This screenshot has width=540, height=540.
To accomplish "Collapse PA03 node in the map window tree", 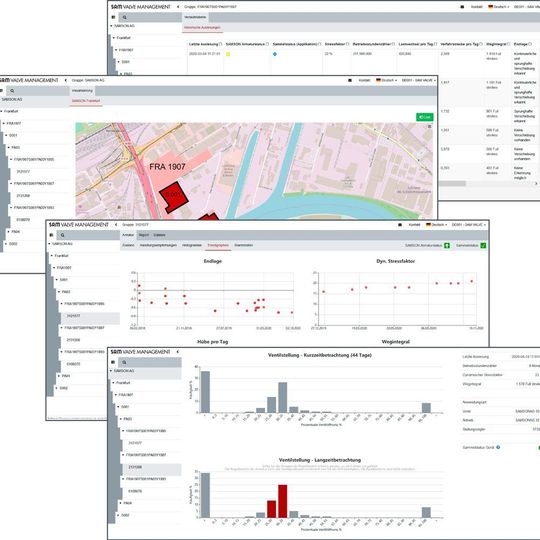I will pyautogui.click(x=9, y=147).
